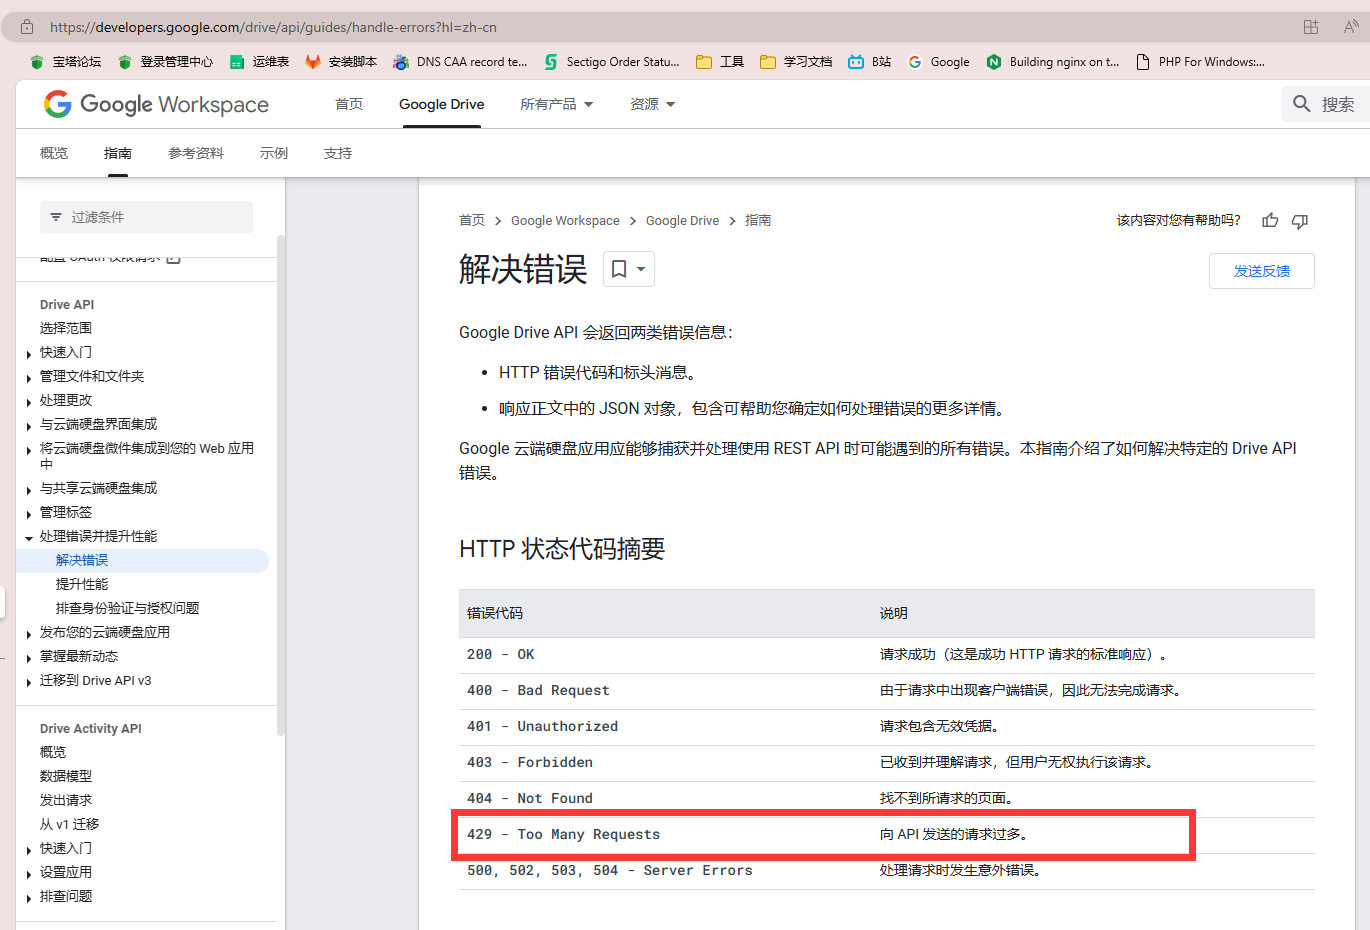Open 数据模型 under Drive Activity API

(x=66, y=776)
